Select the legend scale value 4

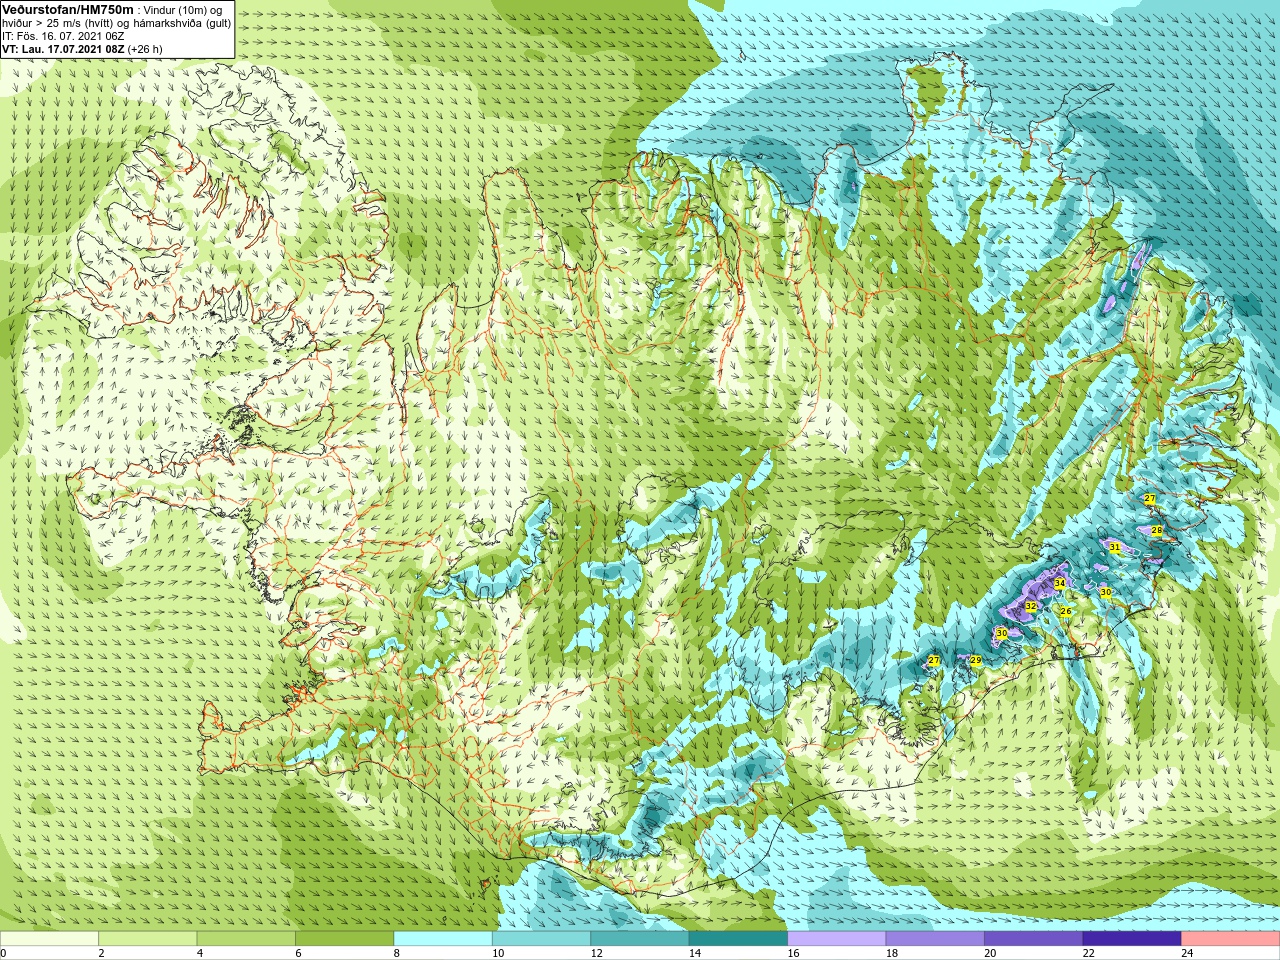pyautogui.click(x=200, y=953)
